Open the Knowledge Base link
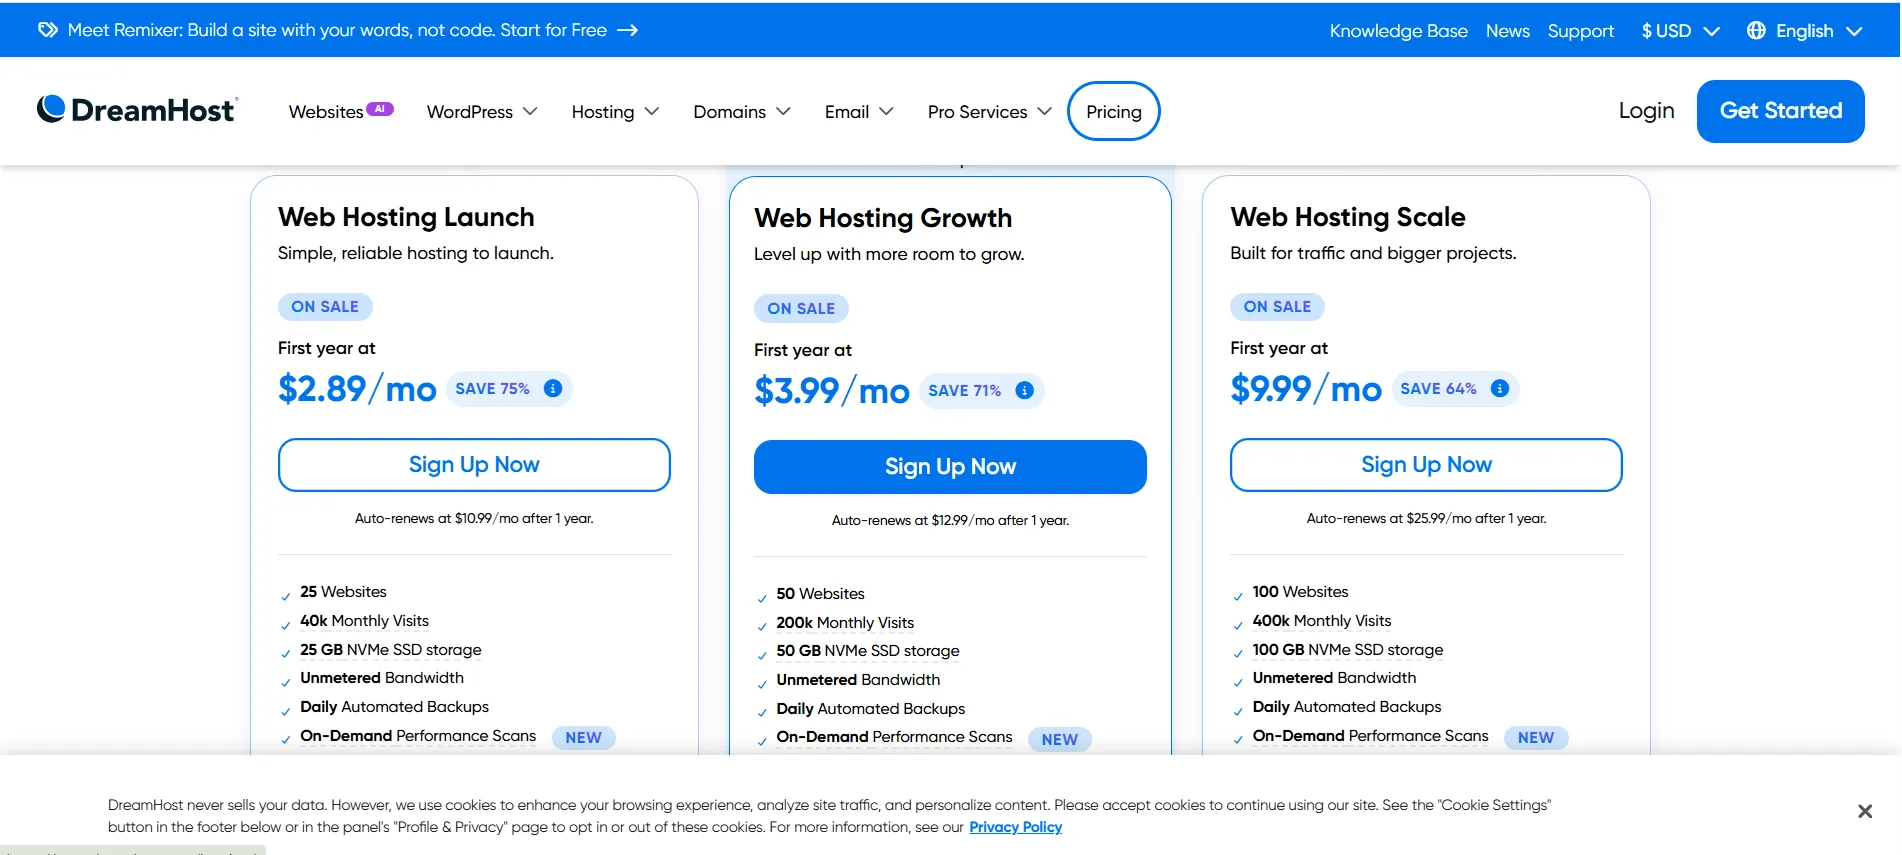1902x855 pixels. tap(1398, 31)
